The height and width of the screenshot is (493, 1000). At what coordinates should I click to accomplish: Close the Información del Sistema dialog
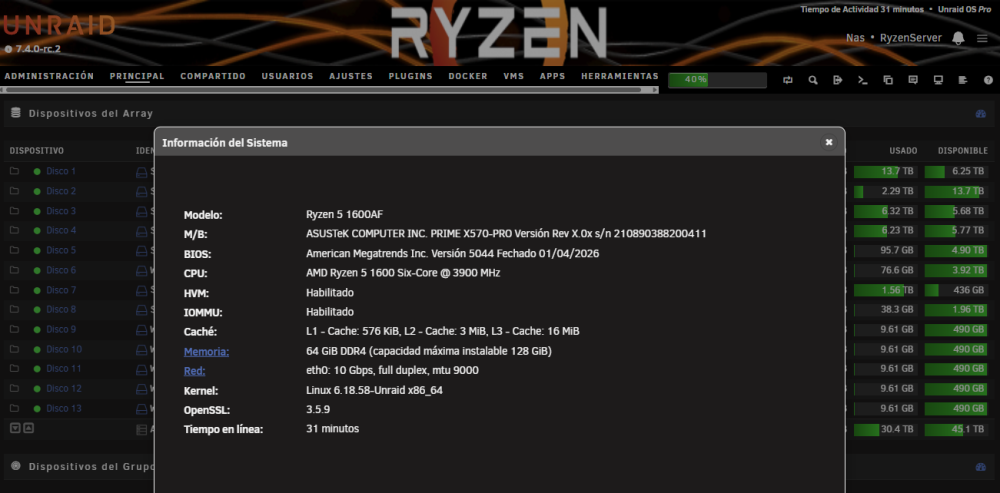click(829, 142)
